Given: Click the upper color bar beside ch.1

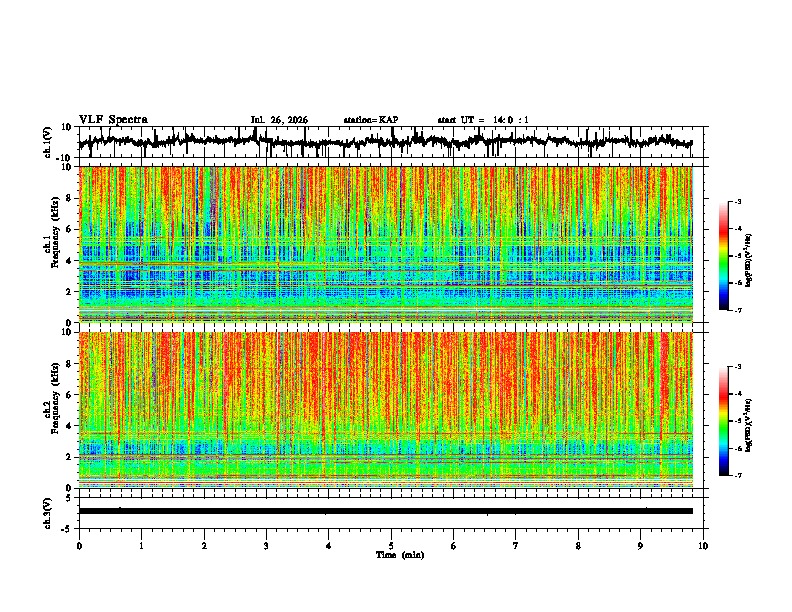Looking at the screenshot, I should point(724,256).
